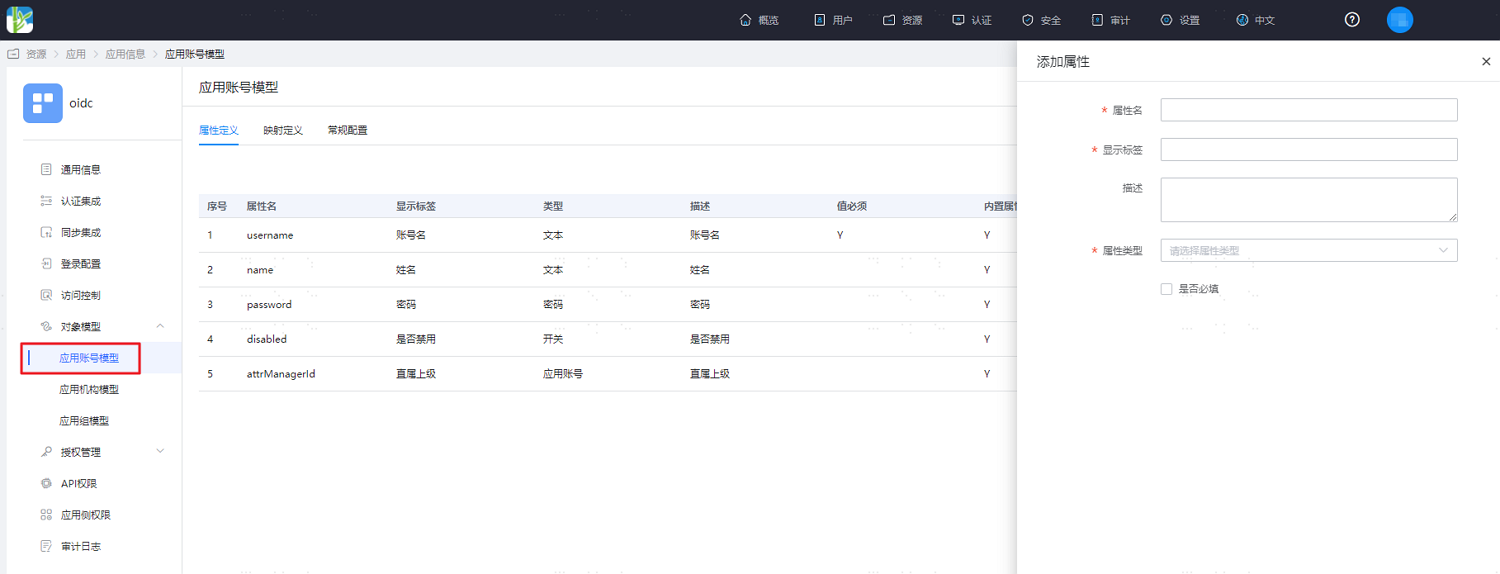The image size is (1500, 574).
Task: Go to 应用 in breadcrumb
Action: click(x=76, y=54)
